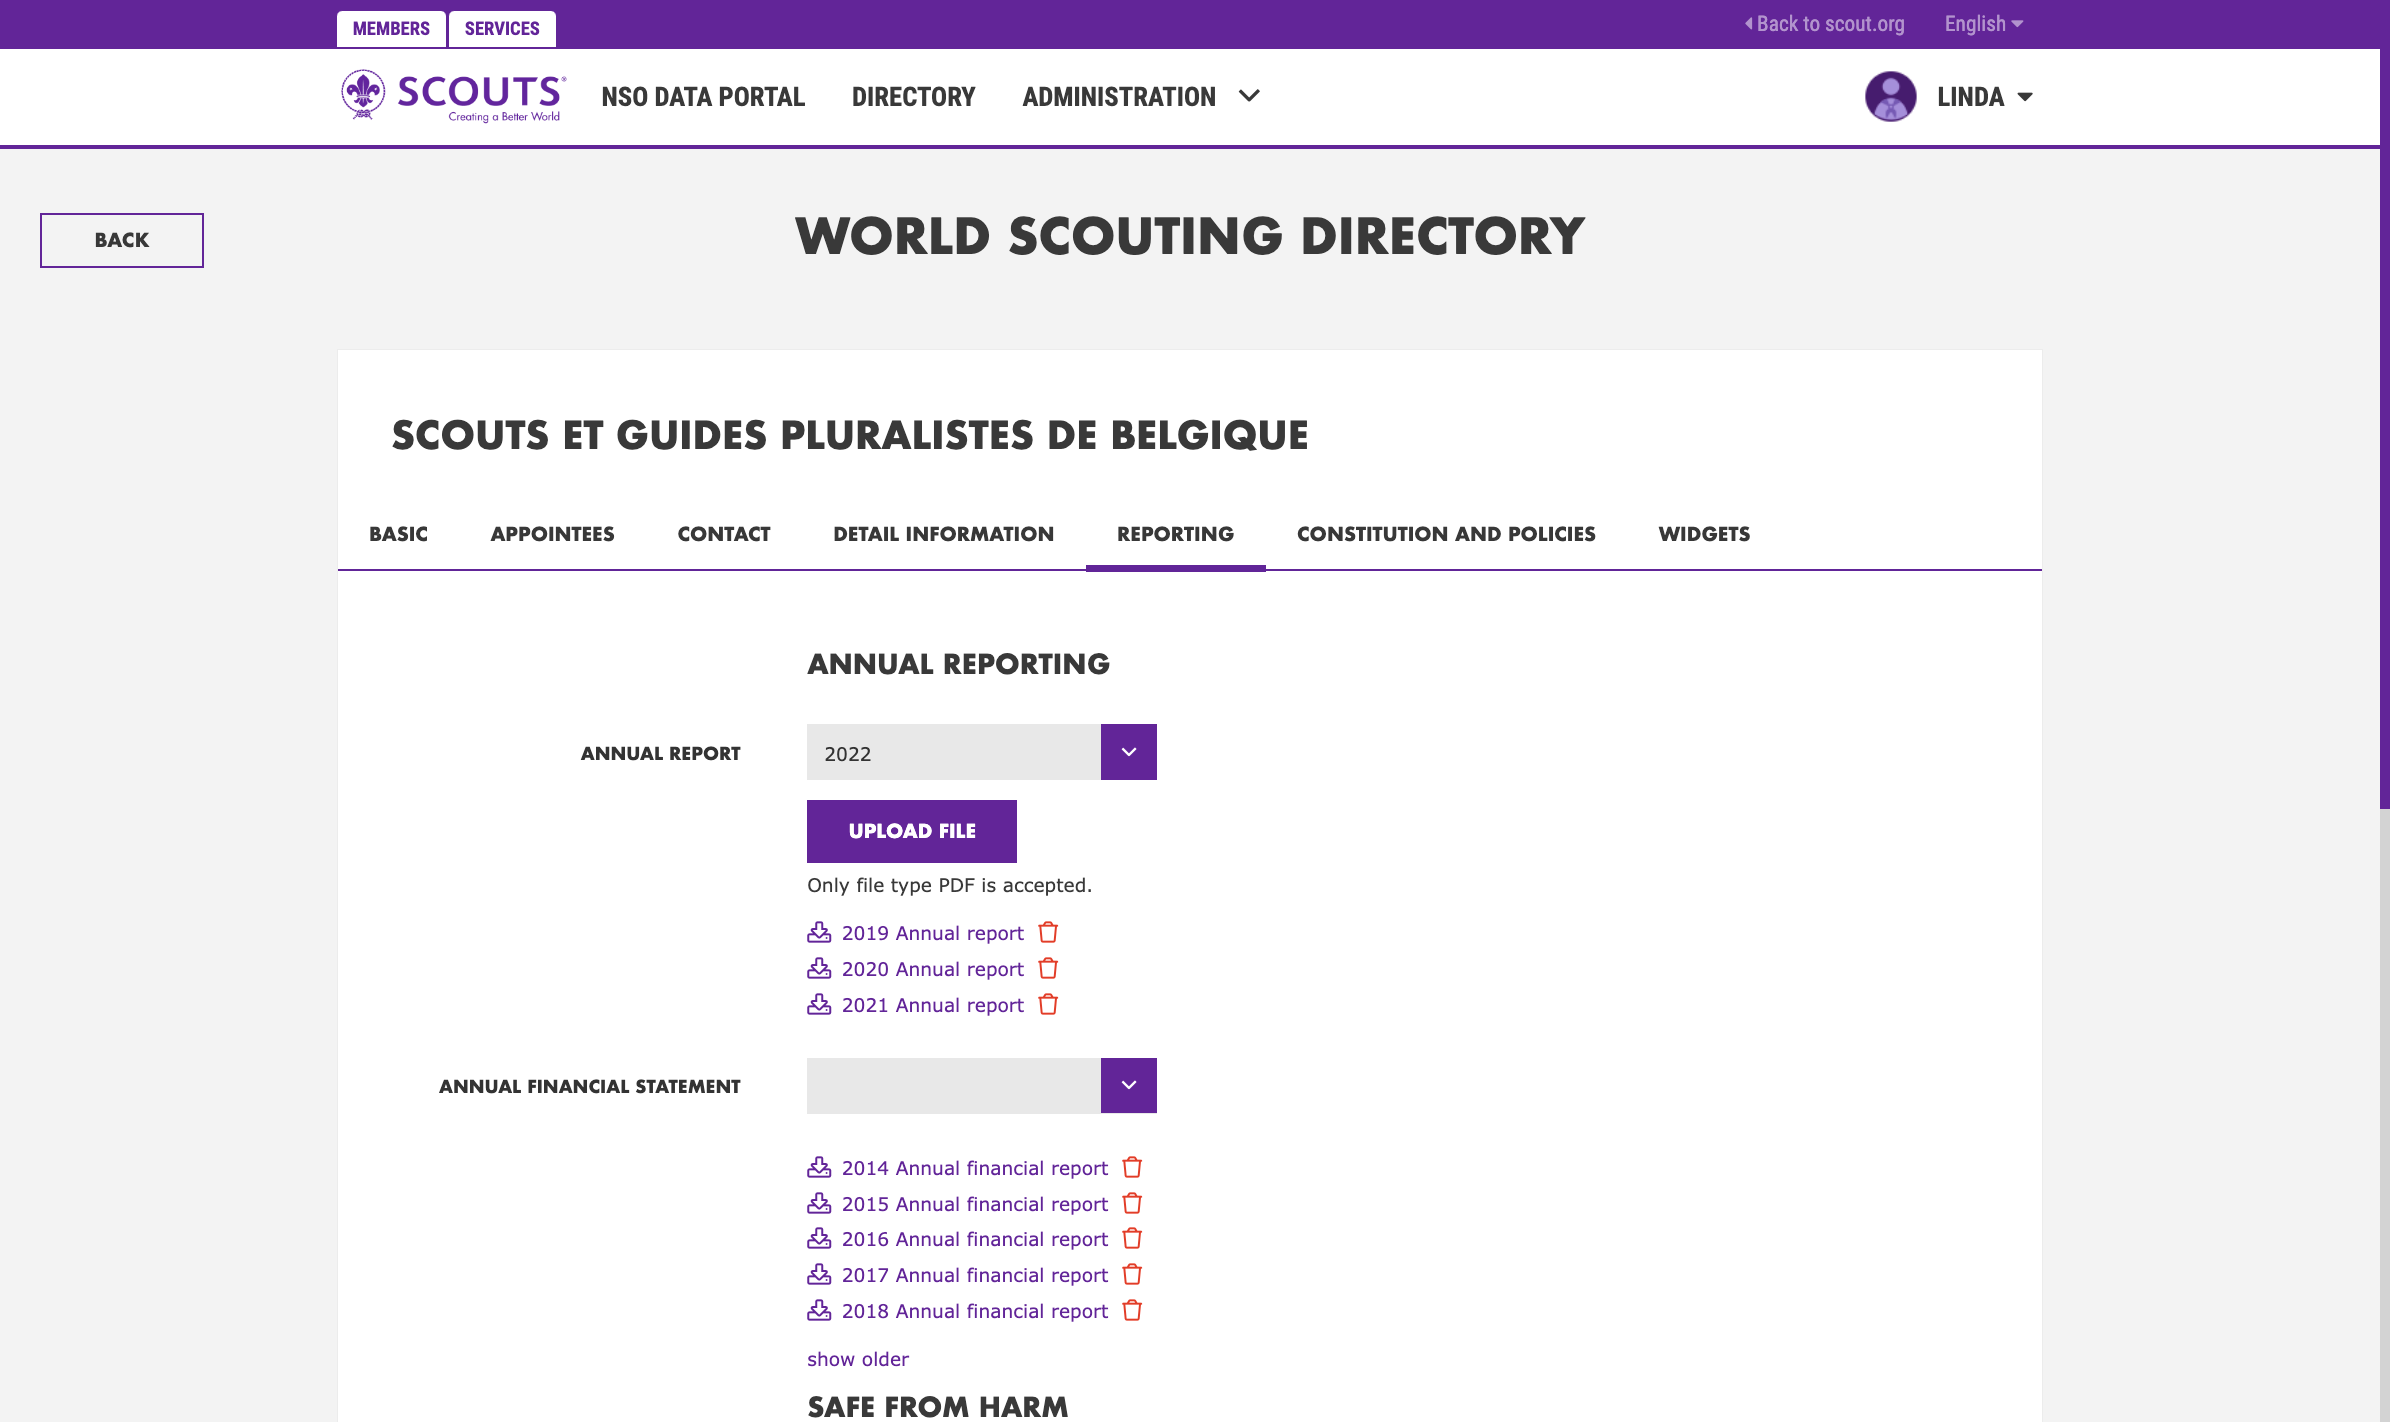
Task: Click download icon for 2021 Annual report
Action: (x=819, y=1004)
